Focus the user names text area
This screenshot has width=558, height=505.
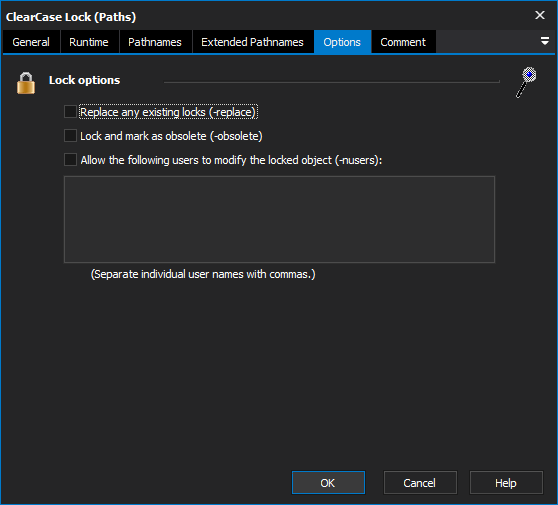279,219
